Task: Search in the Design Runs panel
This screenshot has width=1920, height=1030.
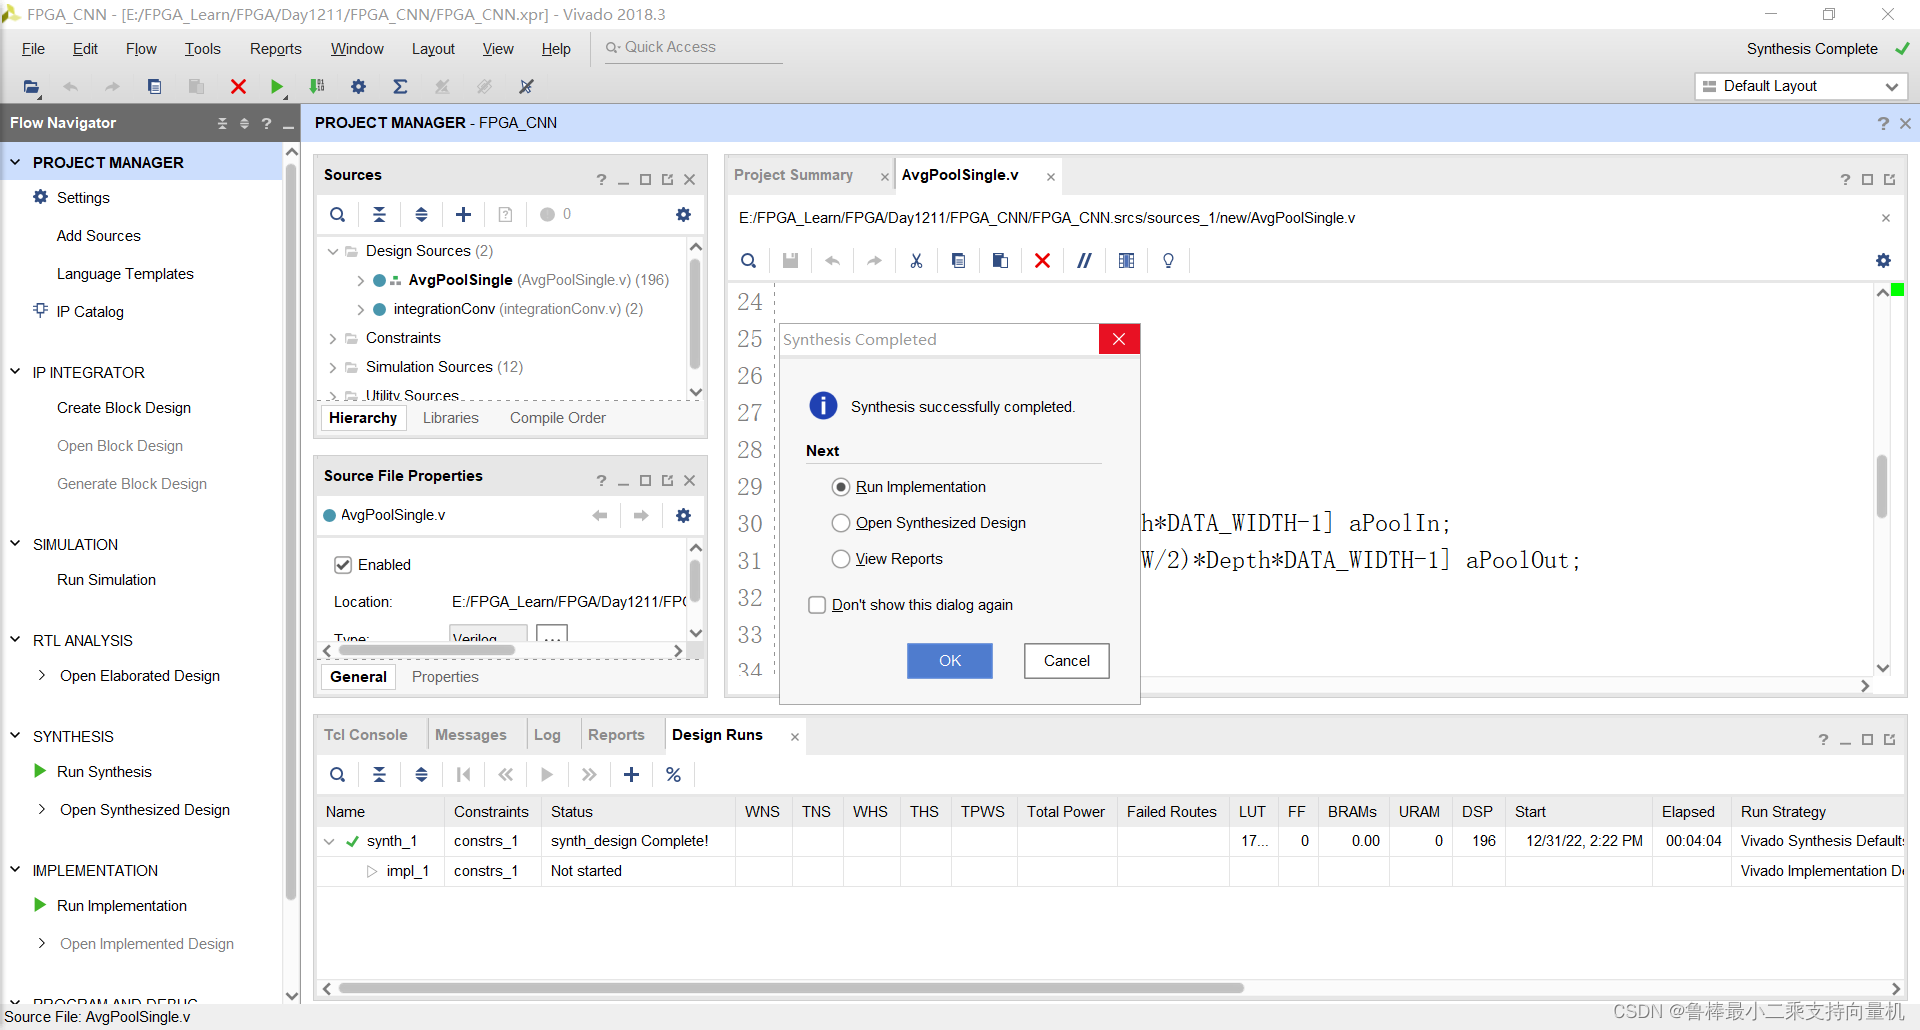Action: [338, 775]
